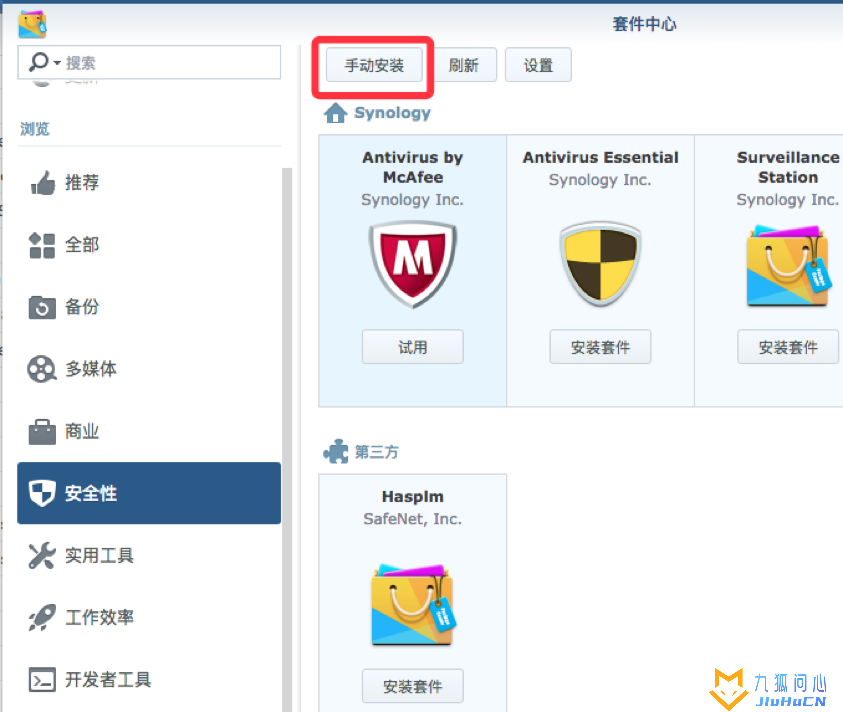The image size is (843, 712).
Task: Select the 商业 briefcase icon
Action: pos(42,431)
